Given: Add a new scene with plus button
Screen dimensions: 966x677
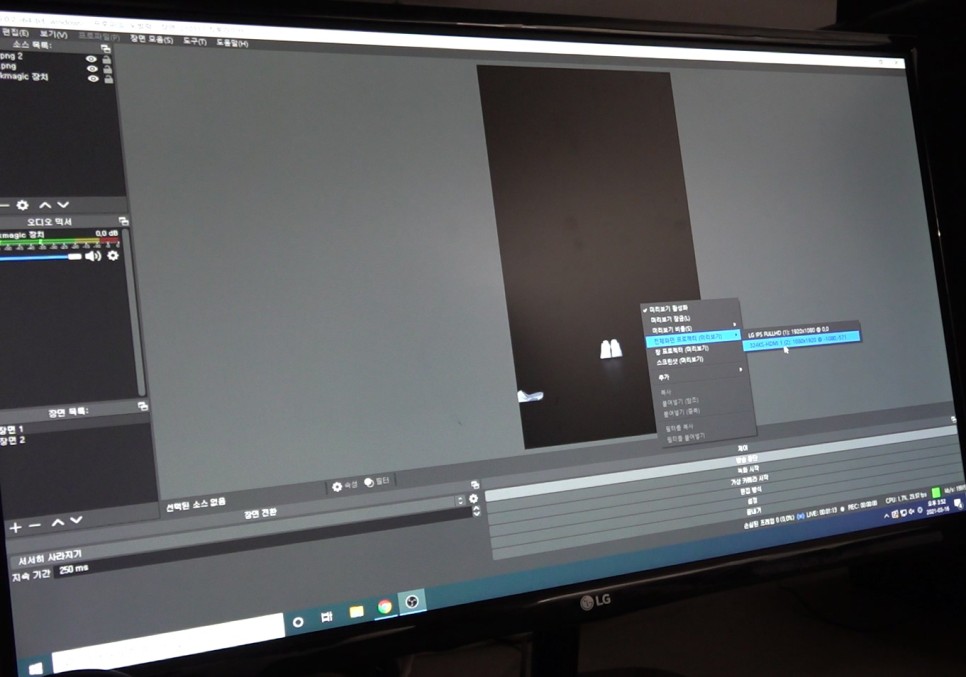Looking at the screenshot, I should point(15,527).
